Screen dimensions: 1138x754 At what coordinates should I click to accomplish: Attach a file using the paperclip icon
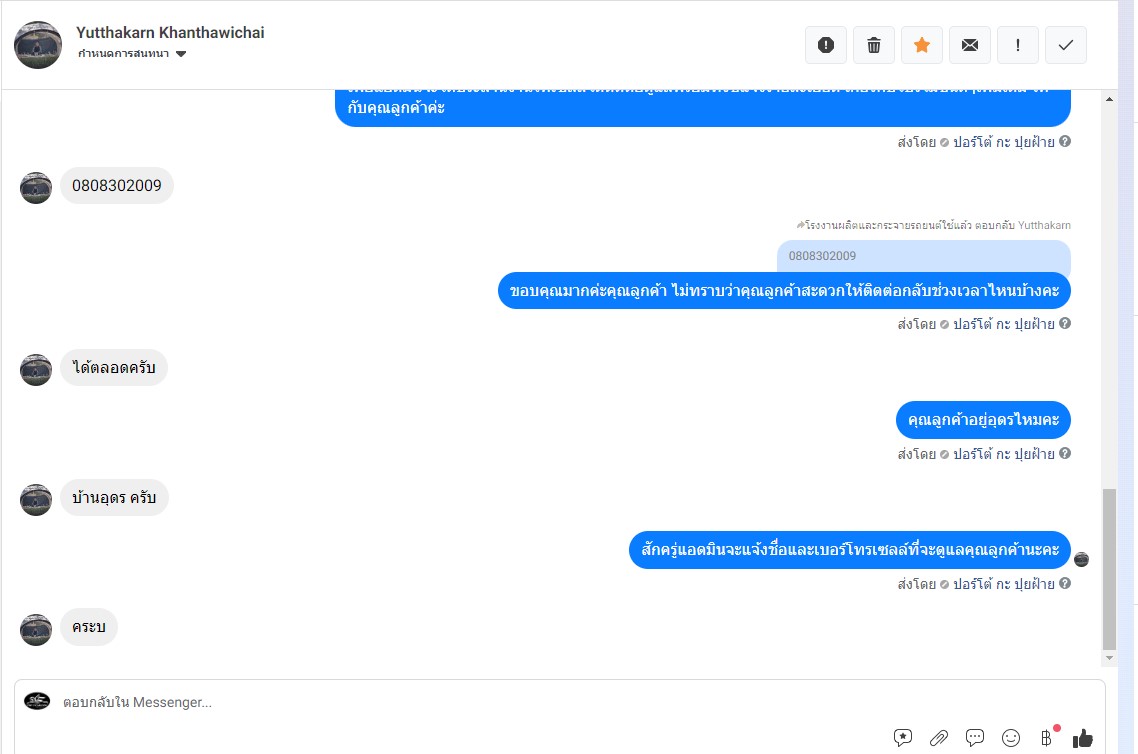938,738
